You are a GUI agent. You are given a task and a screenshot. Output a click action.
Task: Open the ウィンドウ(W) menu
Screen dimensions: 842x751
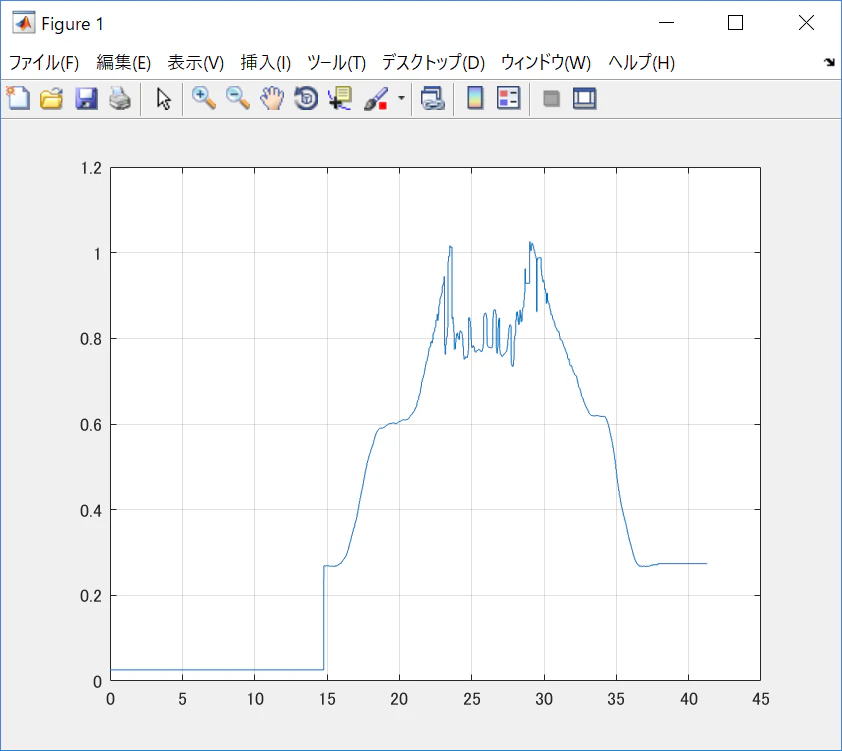(x=546, y=63)
